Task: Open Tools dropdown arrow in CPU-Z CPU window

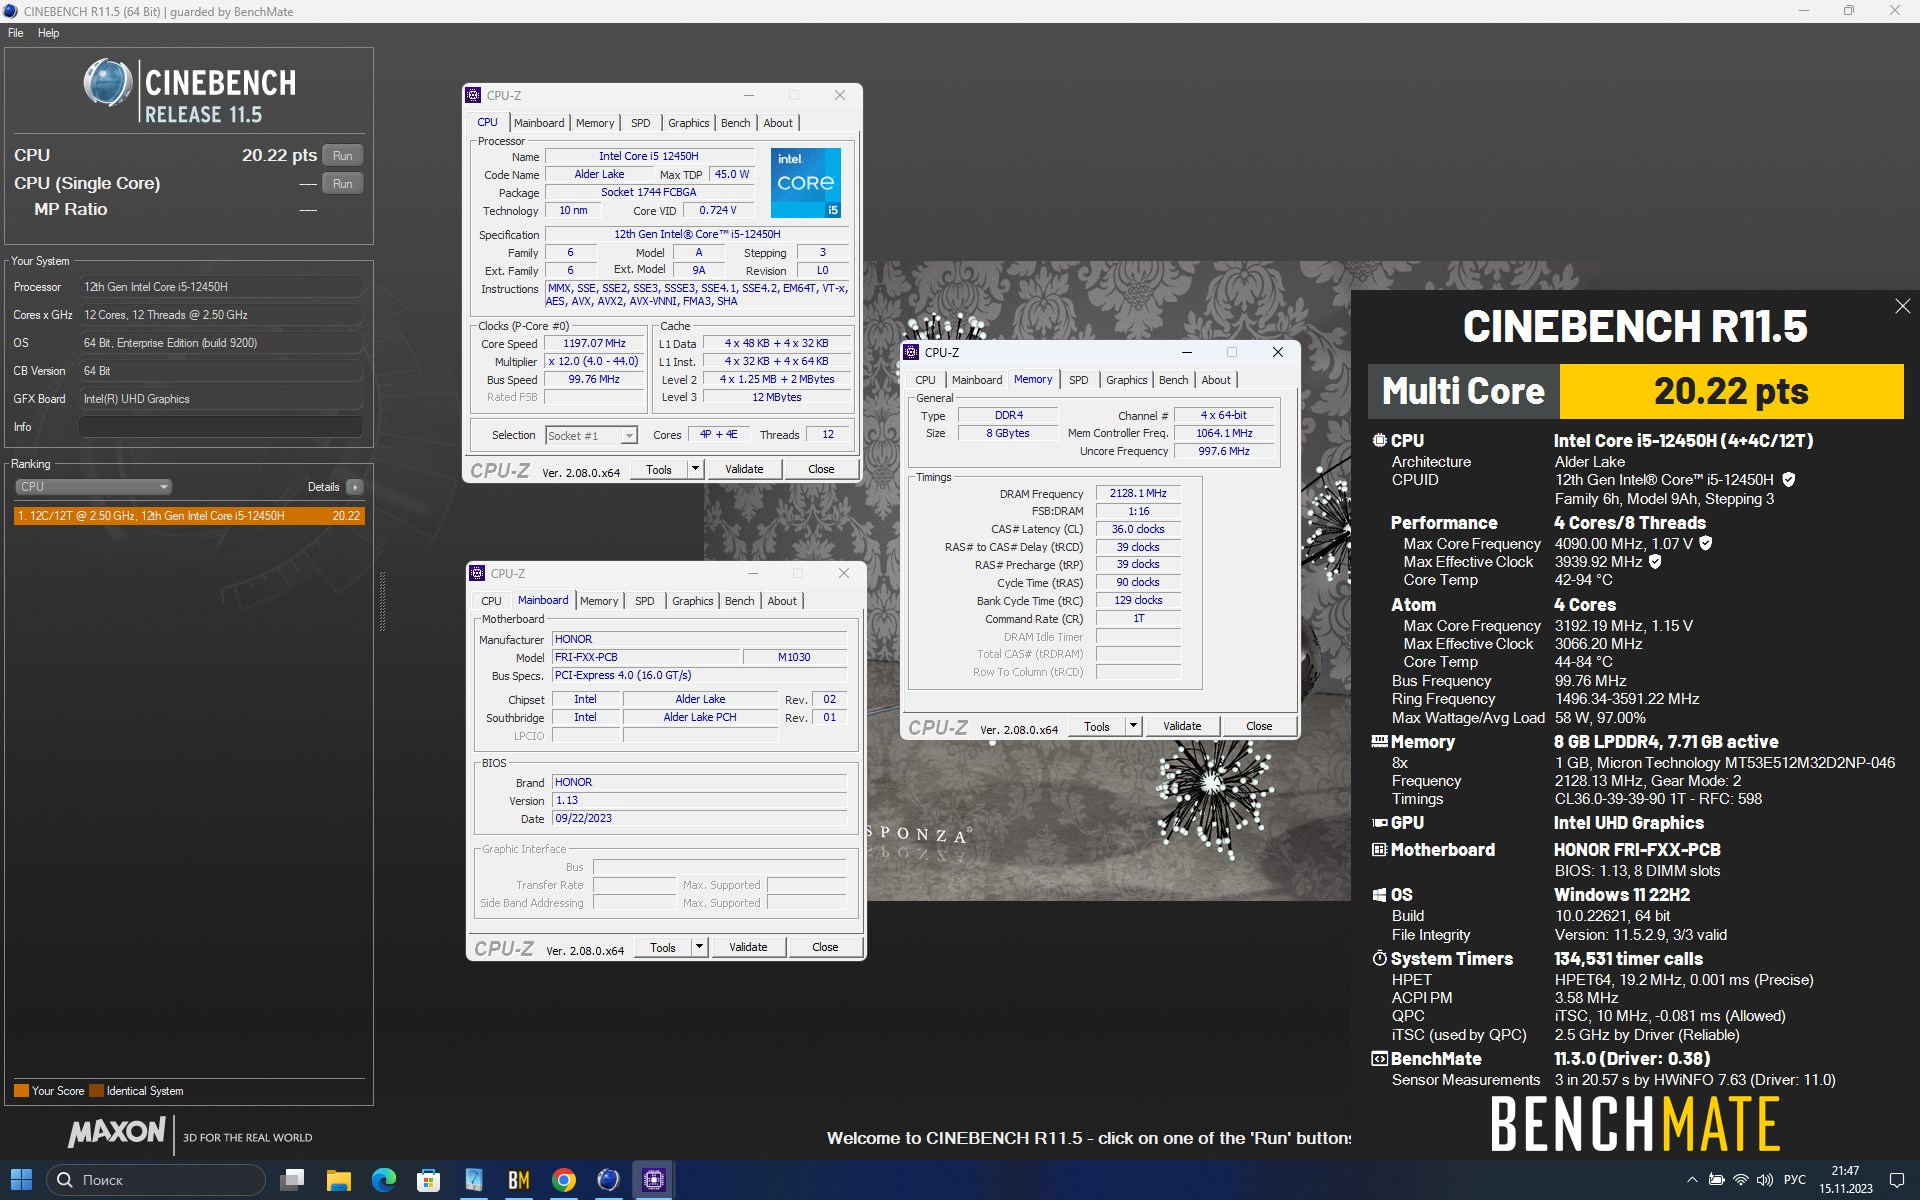Action: [x=695, y=469]
